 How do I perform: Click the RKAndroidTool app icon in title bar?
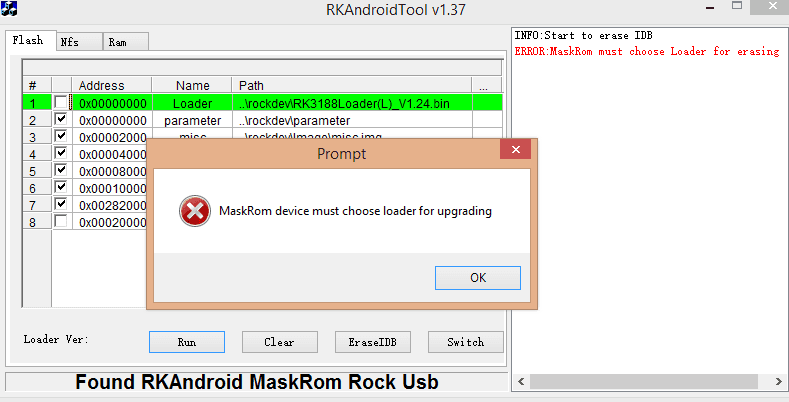tap(10, 9)
